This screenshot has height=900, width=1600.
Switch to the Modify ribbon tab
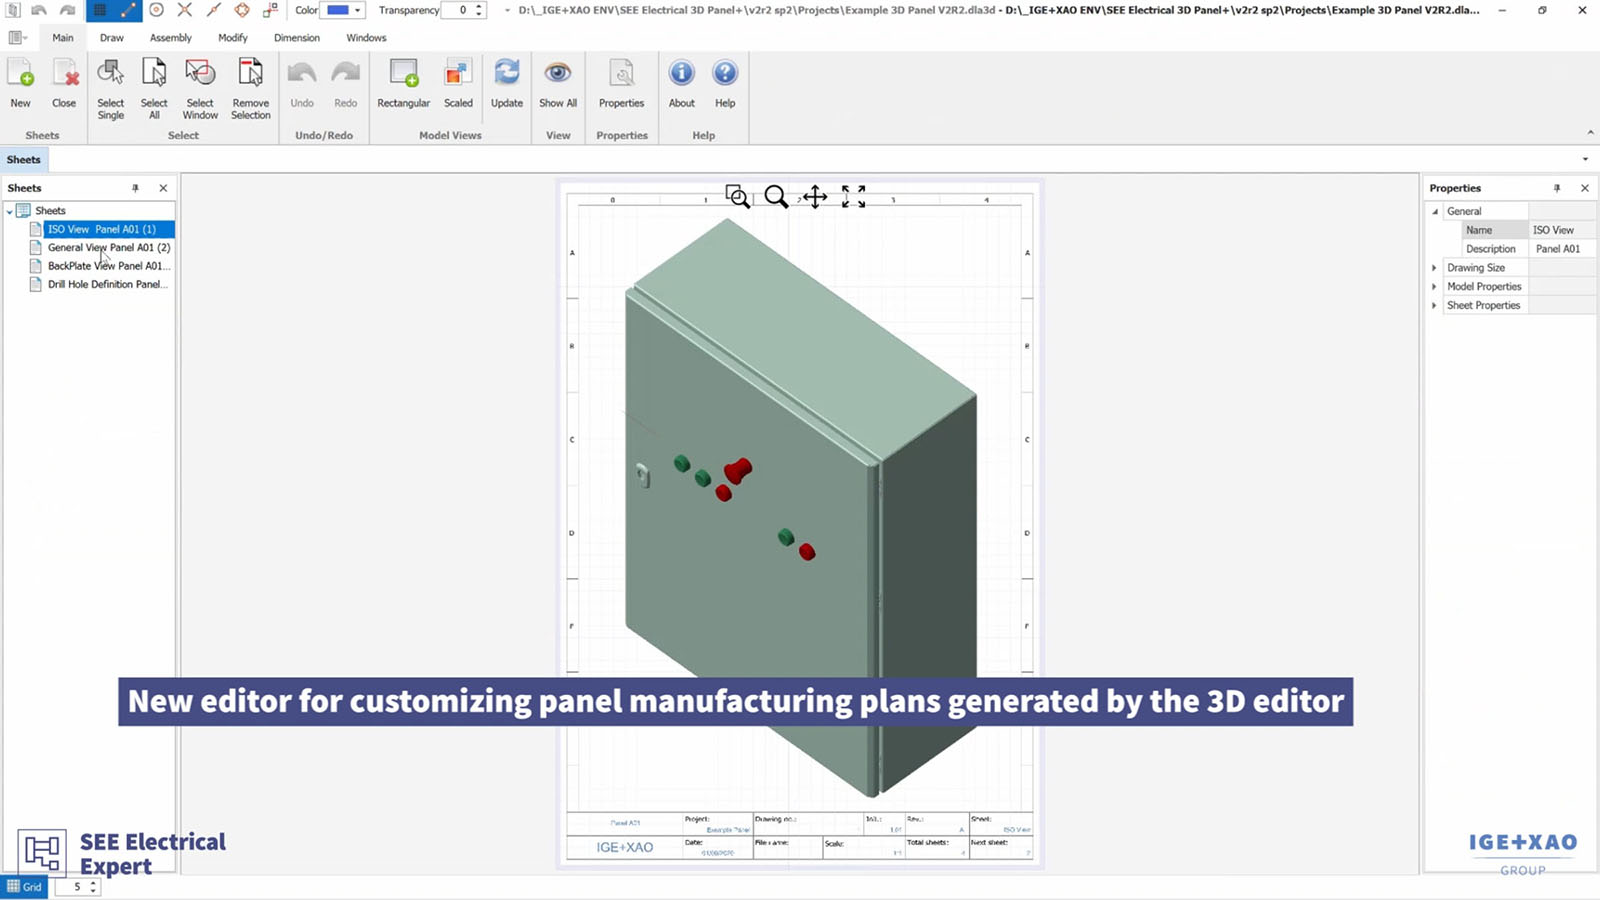(x=233, y=37)
